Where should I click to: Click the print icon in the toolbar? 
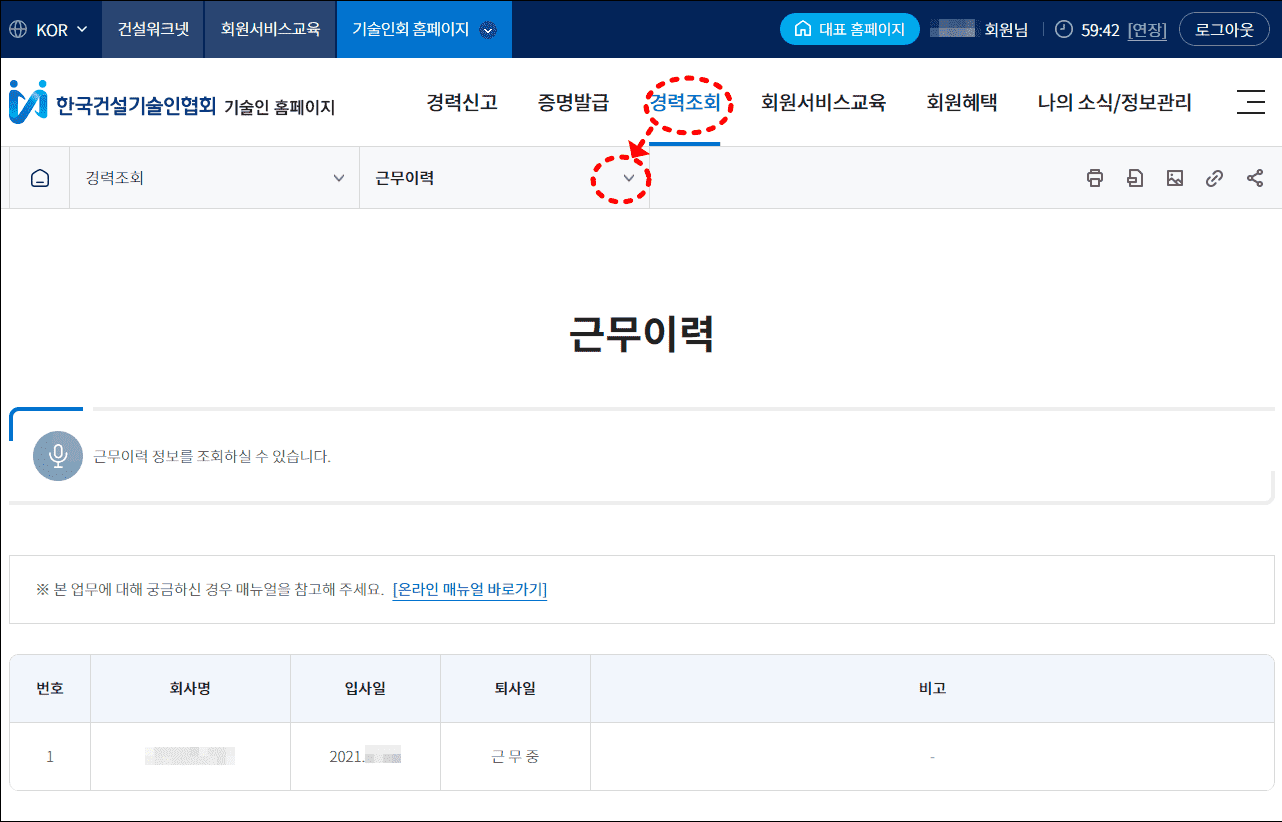point(1095,178)
